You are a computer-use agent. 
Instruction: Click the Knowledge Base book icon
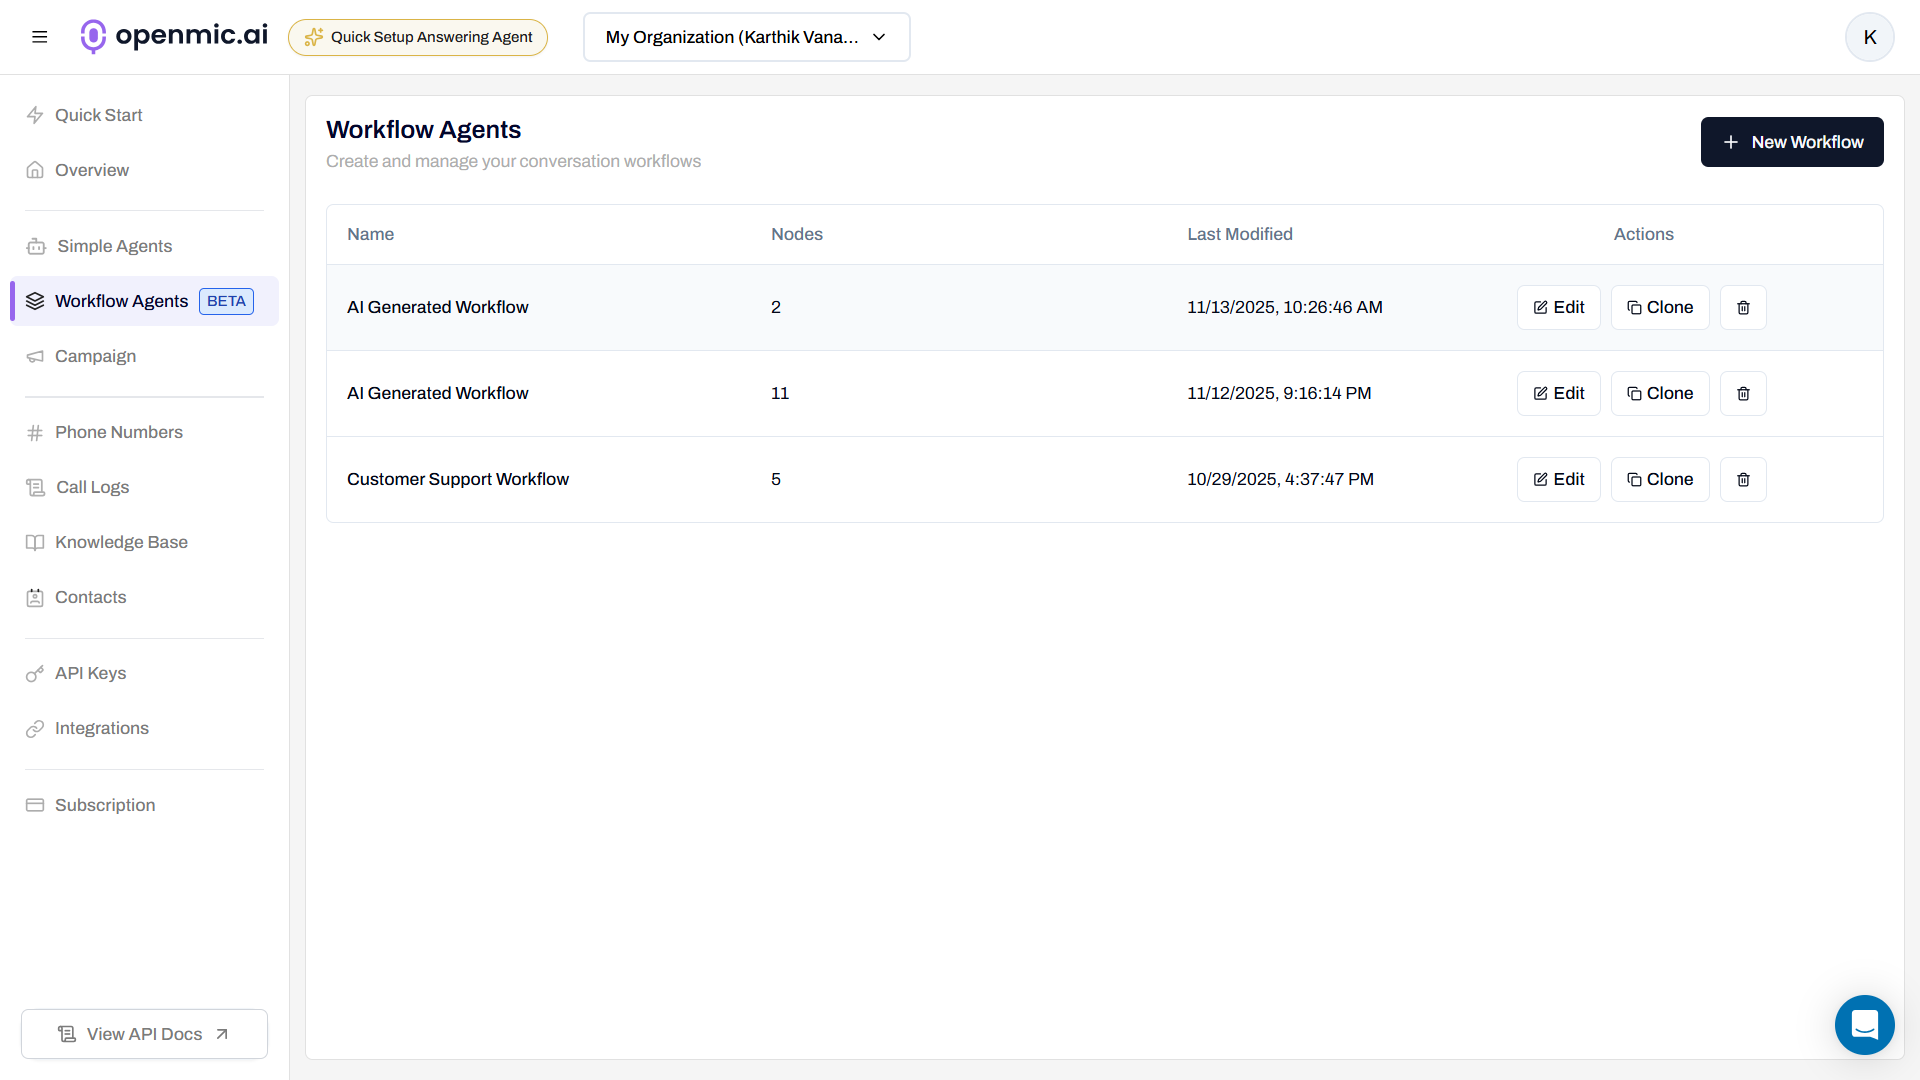35,542
